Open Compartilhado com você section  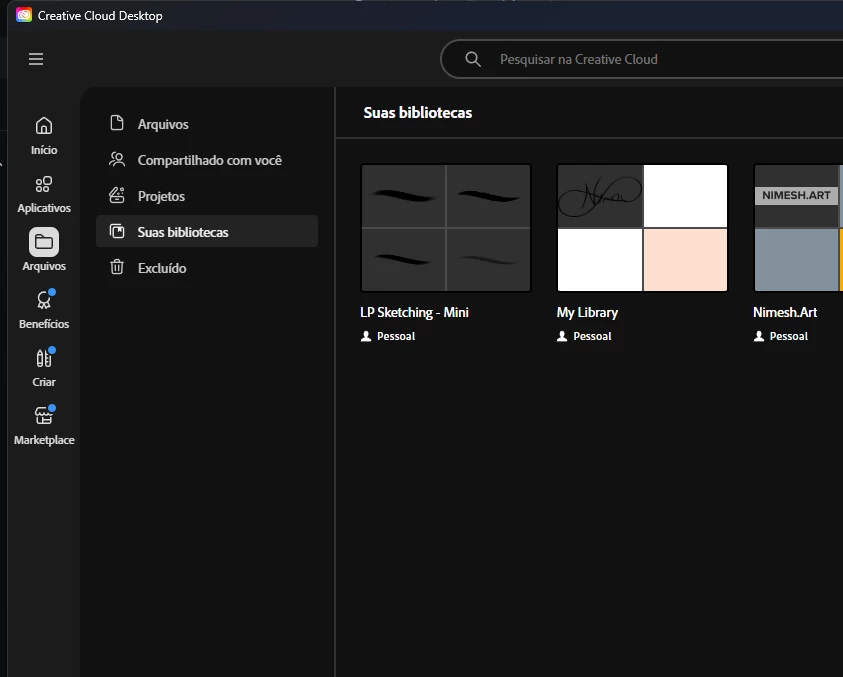pos(207,160)
